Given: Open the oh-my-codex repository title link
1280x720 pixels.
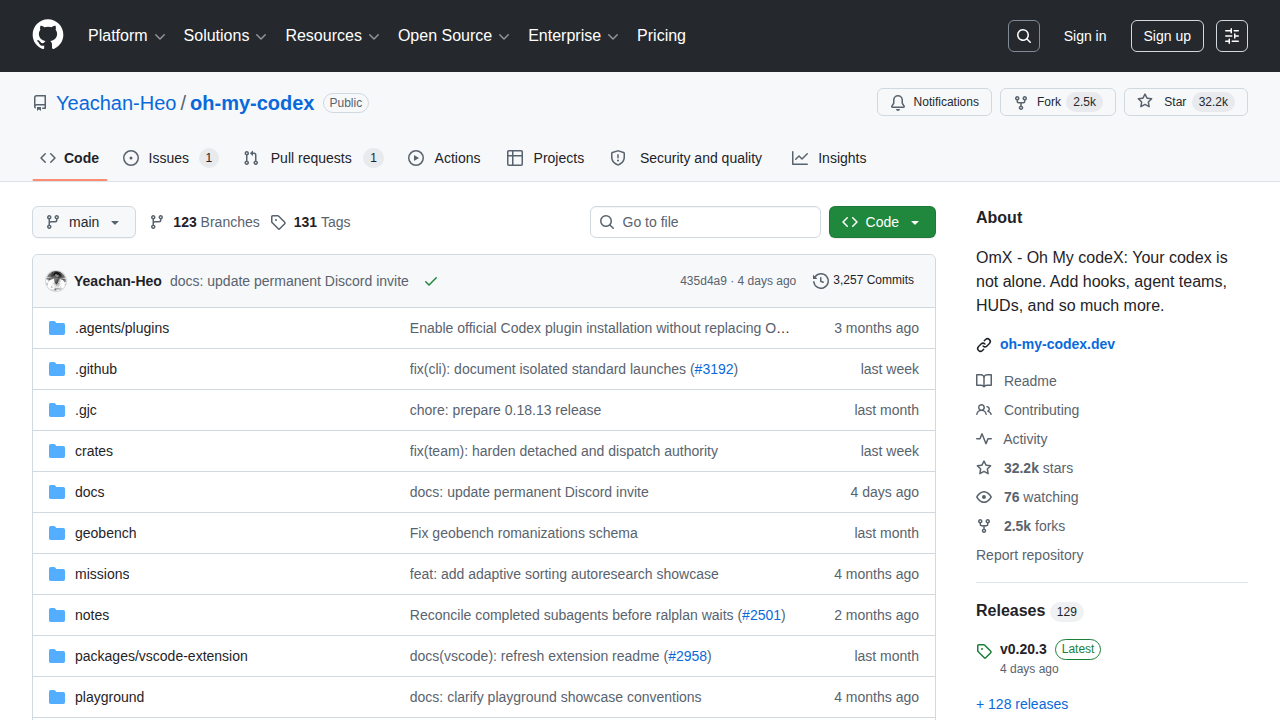Looking at the screenshot, I should (252, 103).
